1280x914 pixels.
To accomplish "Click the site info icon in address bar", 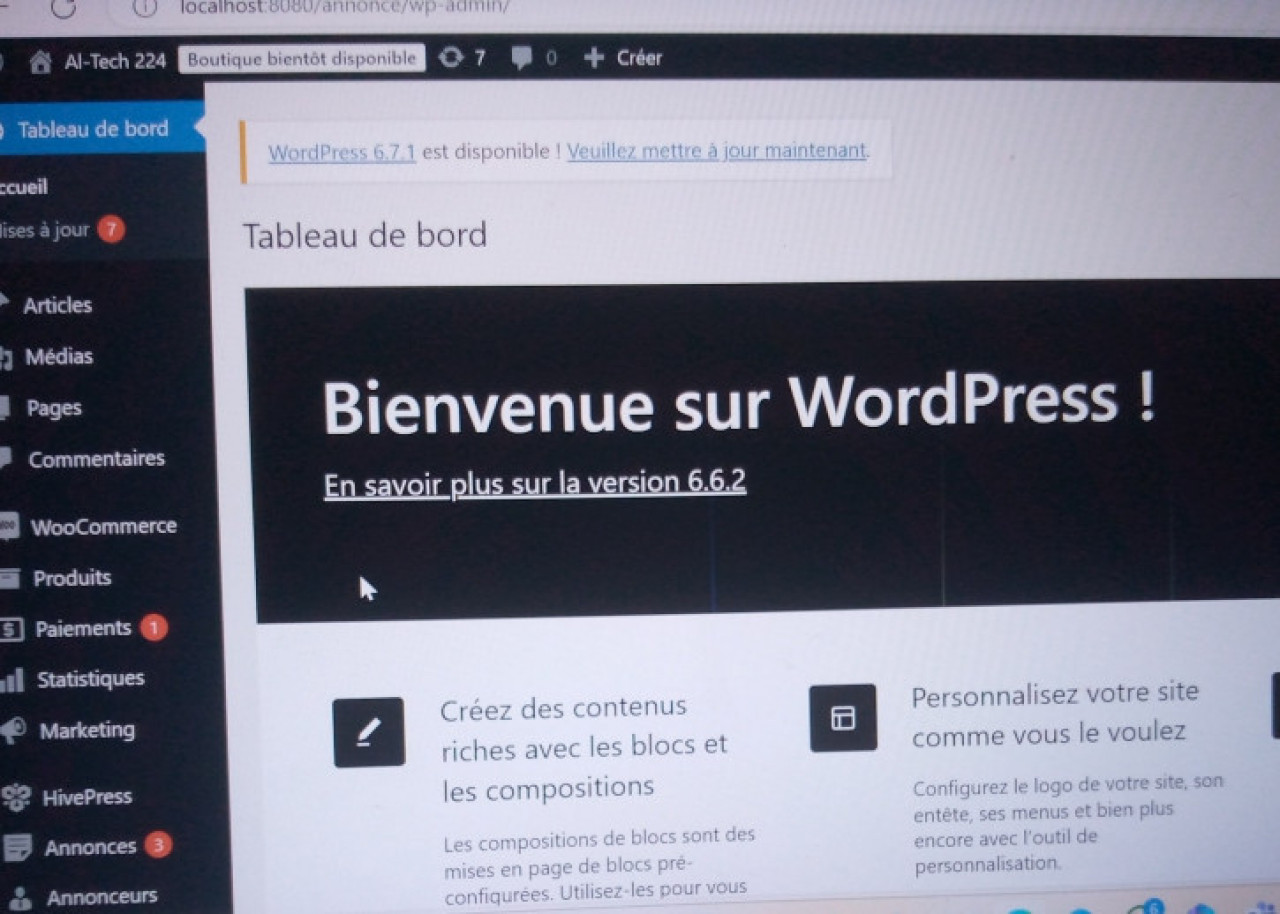I will click(146, 7).
